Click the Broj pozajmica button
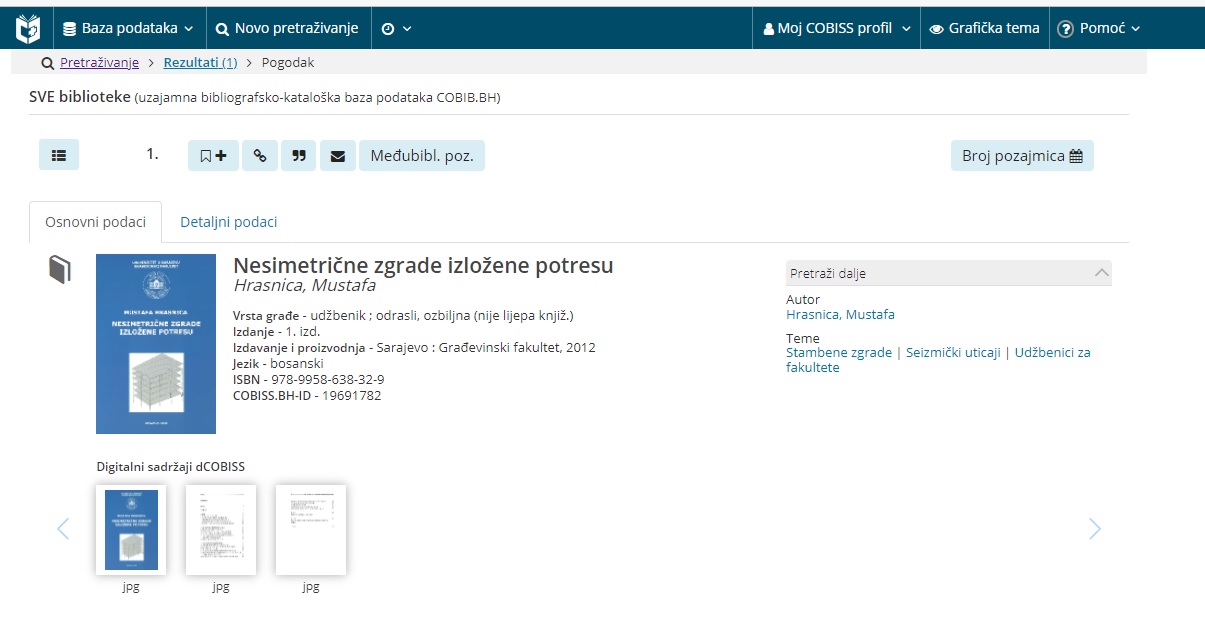The width and height of the screenshot is (1205, 624). tap(1021, 156)
